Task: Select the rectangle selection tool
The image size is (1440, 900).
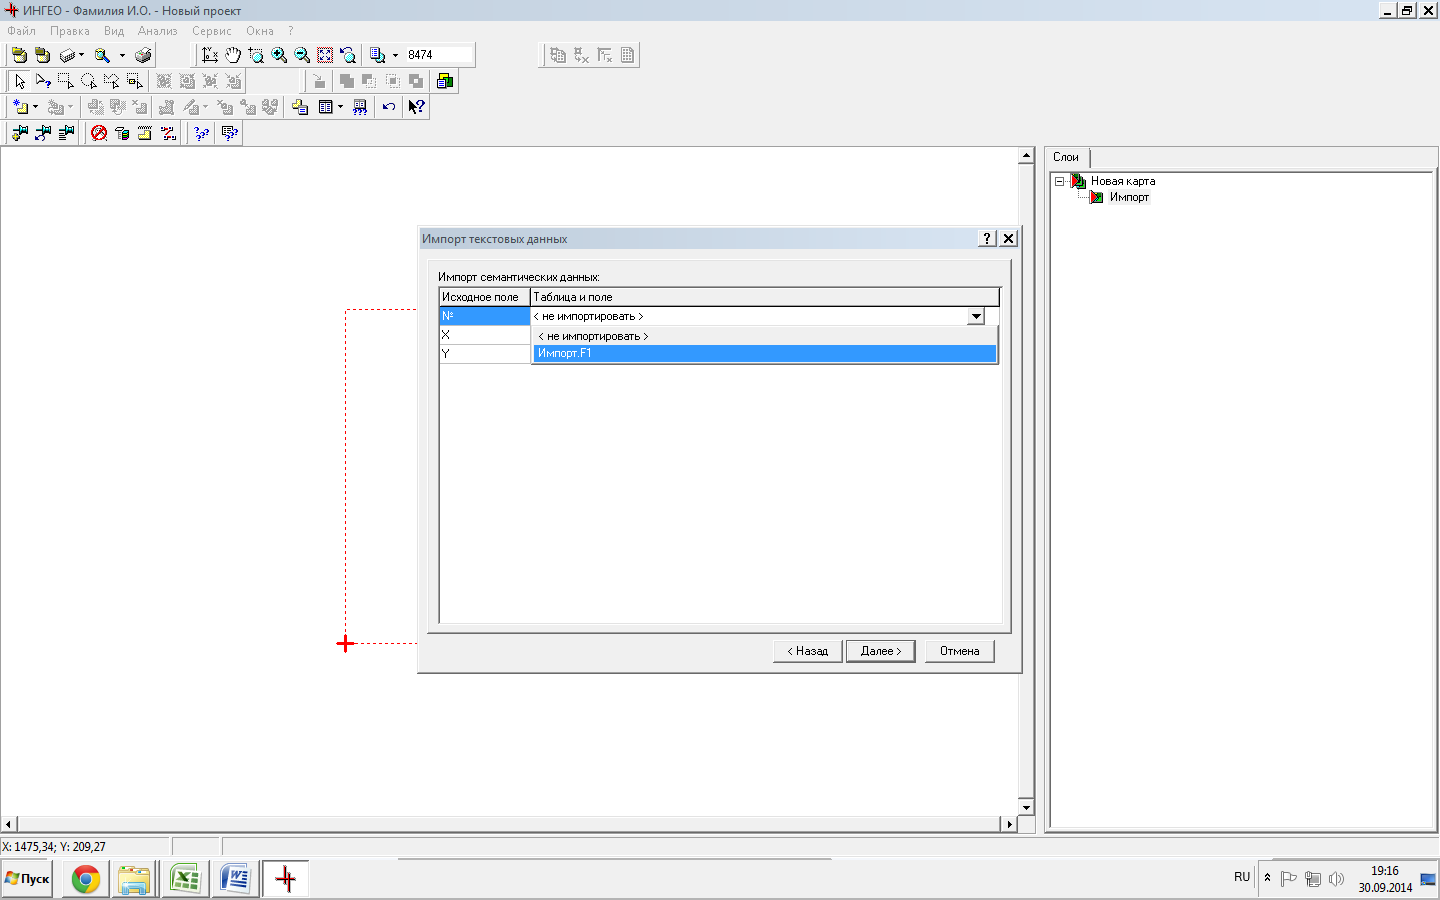Action: point(66,81)
